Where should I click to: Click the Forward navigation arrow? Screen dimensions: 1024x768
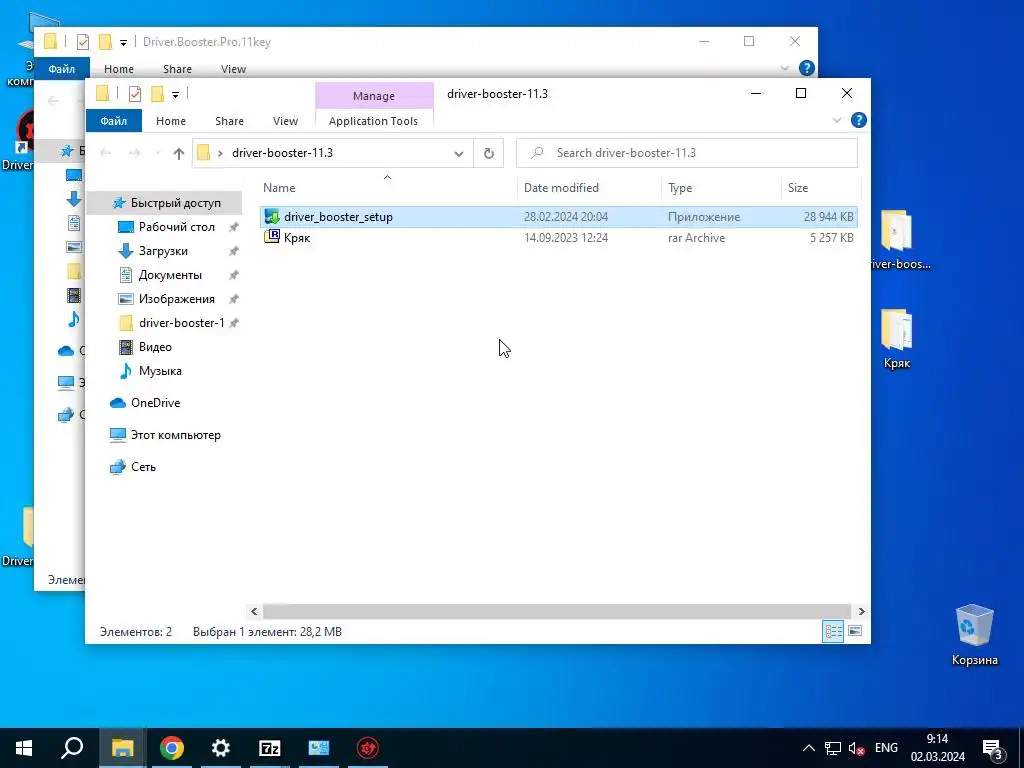135,153
